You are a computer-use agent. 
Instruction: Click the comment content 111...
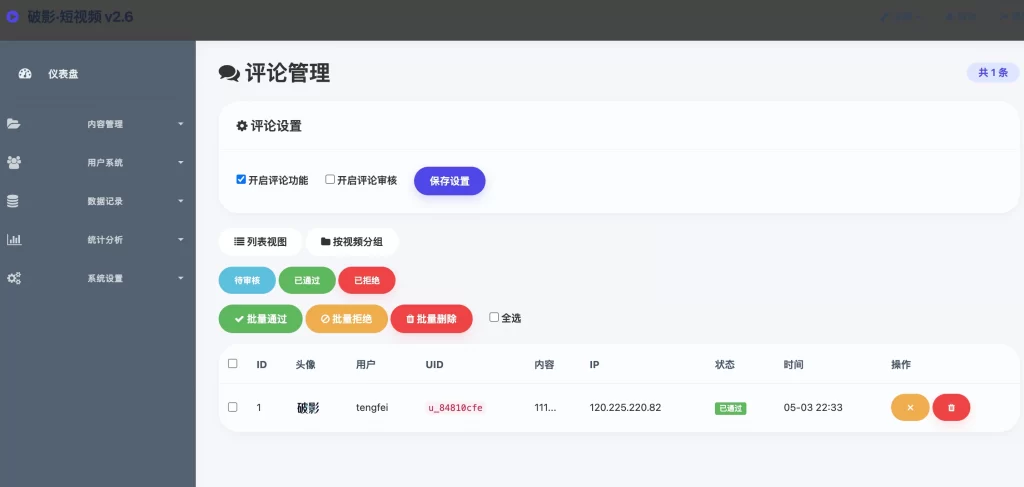(x=545, y=407)
